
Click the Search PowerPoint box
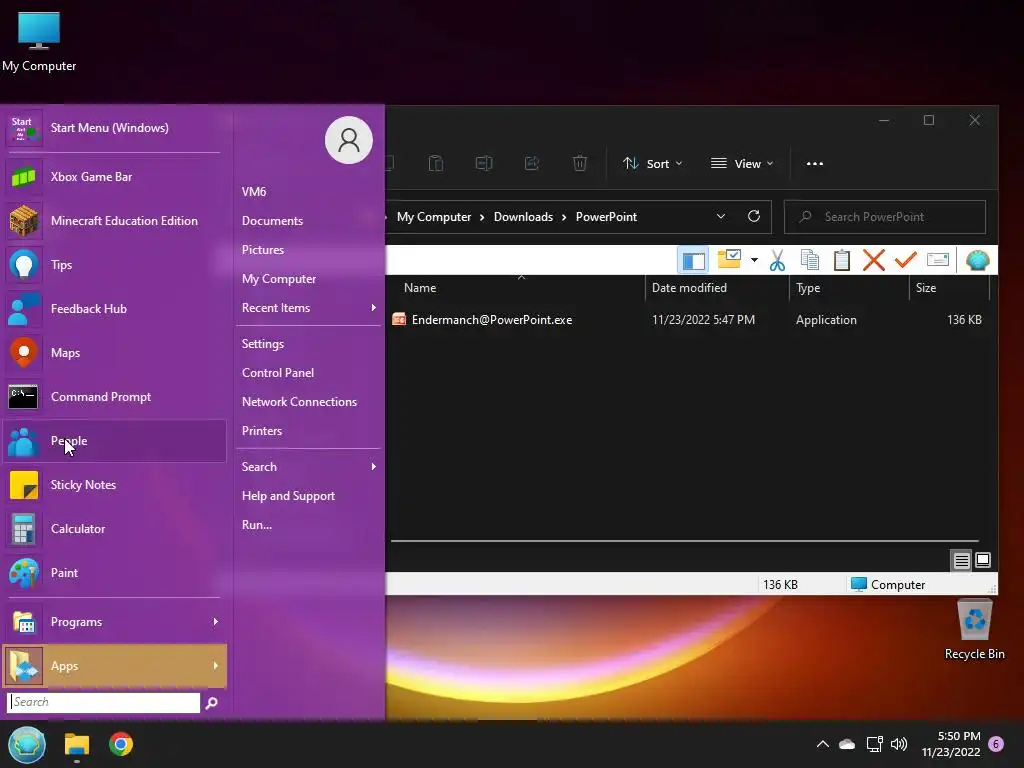click(884, 217)
